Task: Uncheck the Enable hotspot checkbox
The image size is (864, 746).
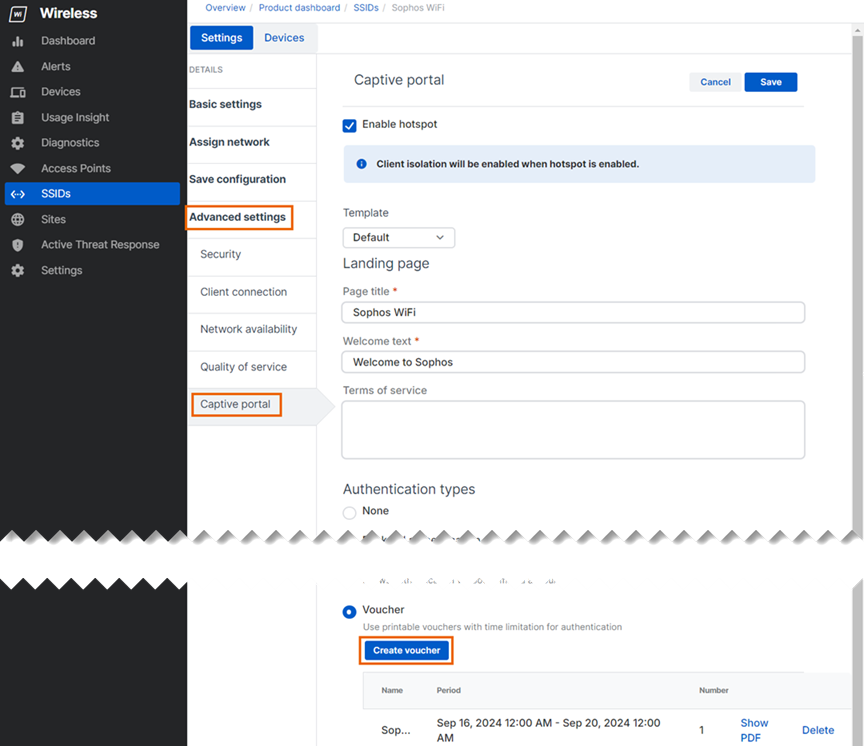Action: (350, 125)
